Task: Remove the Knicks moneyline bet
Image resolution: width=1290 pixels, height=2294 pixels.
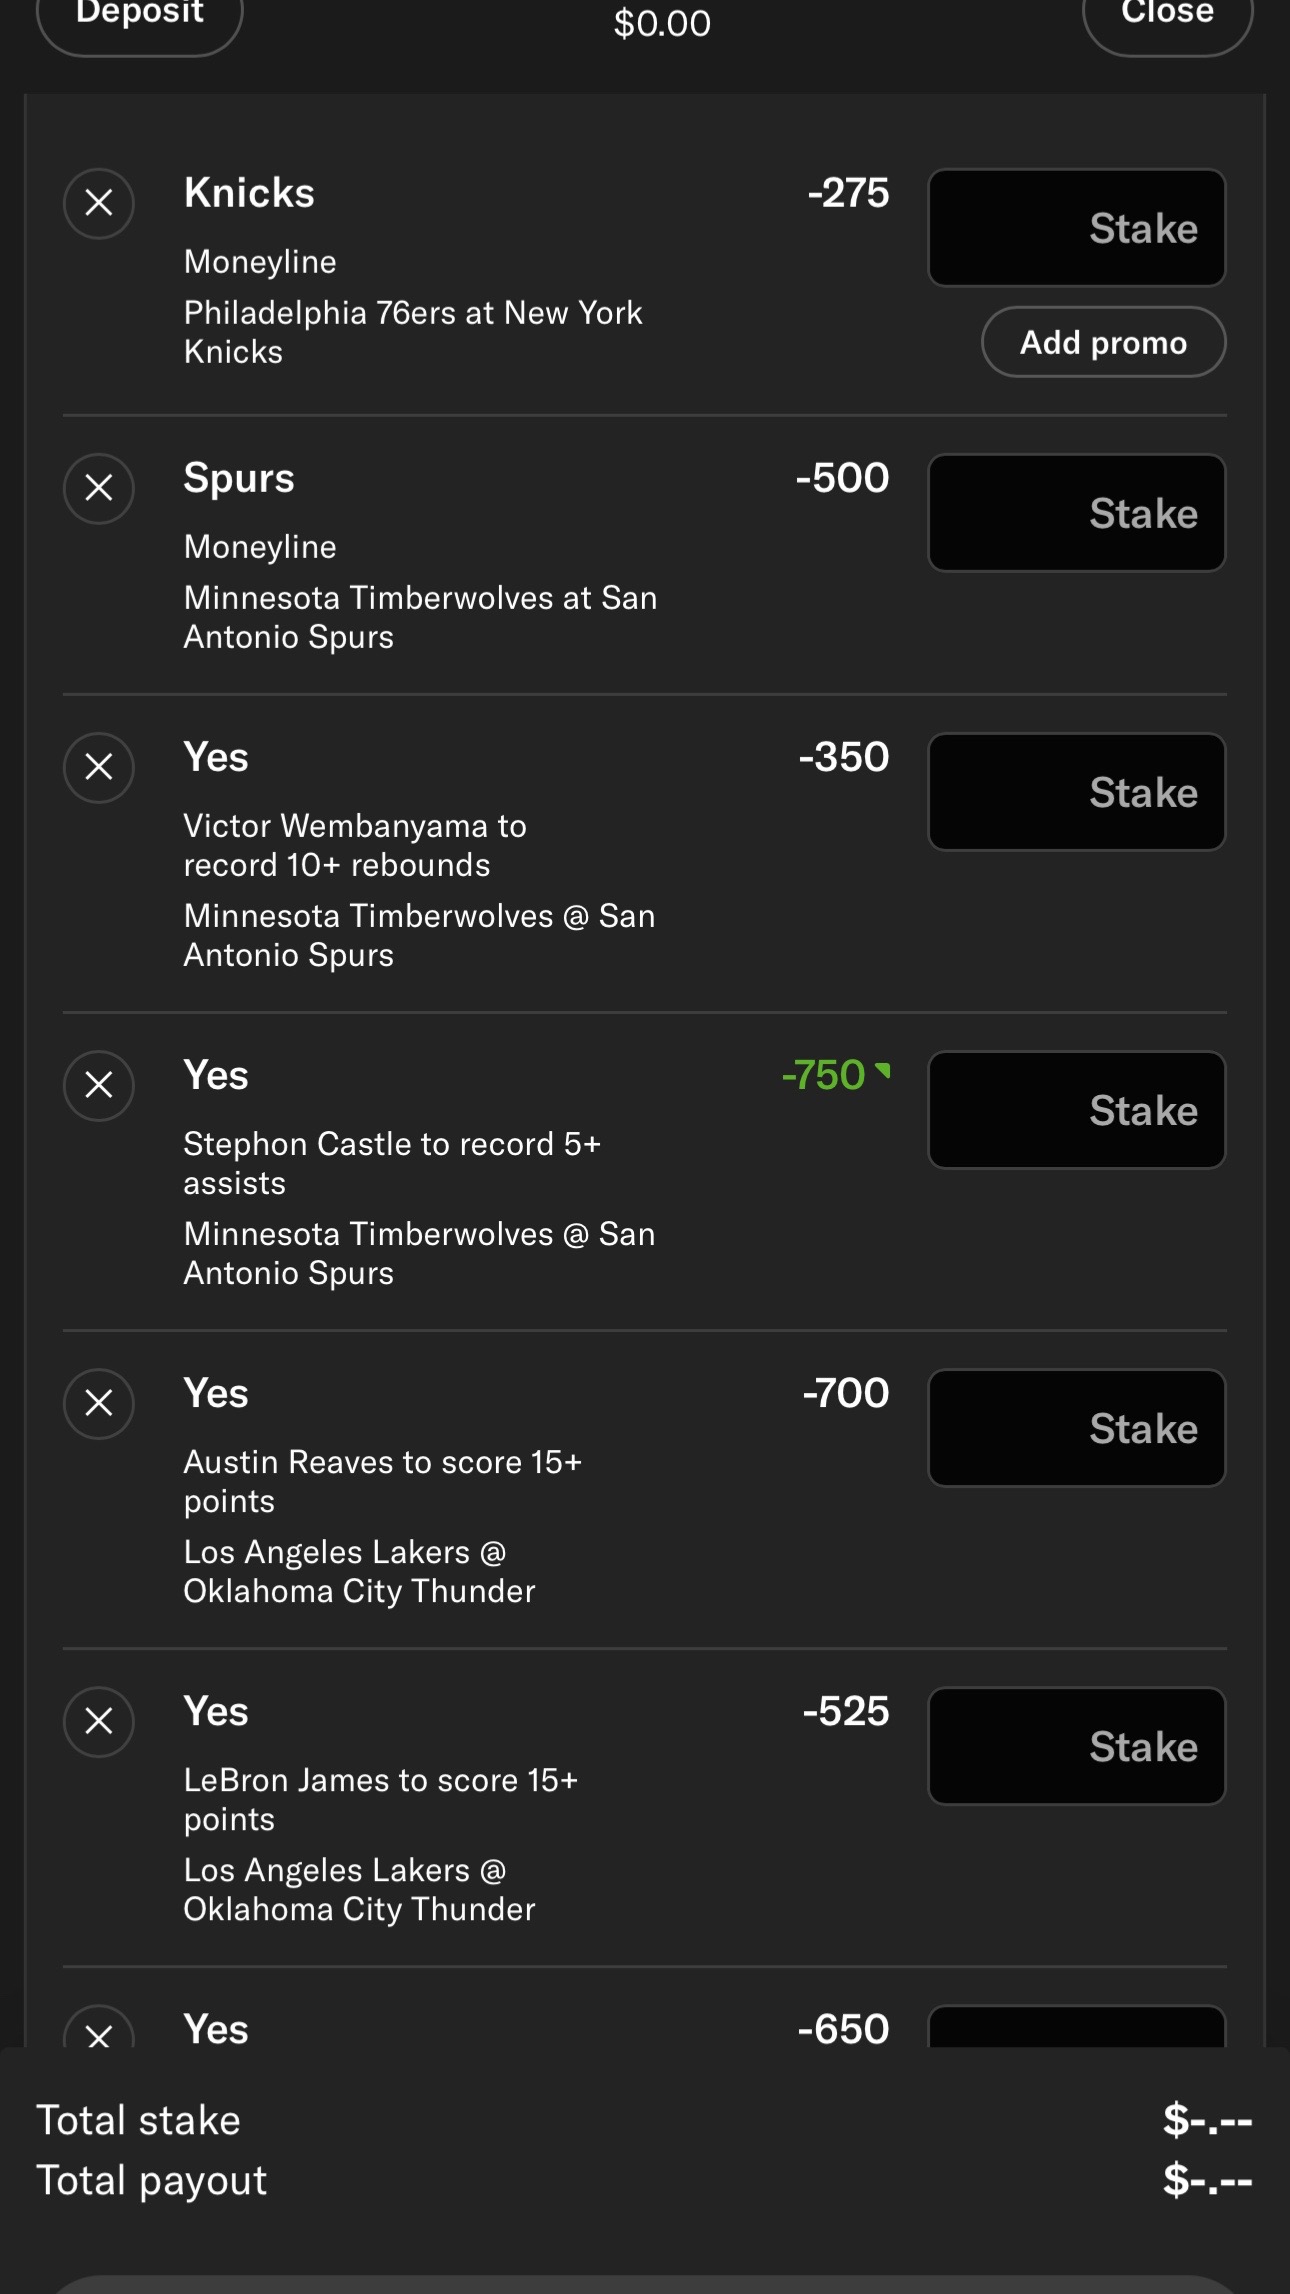Action: click(99, 204)
